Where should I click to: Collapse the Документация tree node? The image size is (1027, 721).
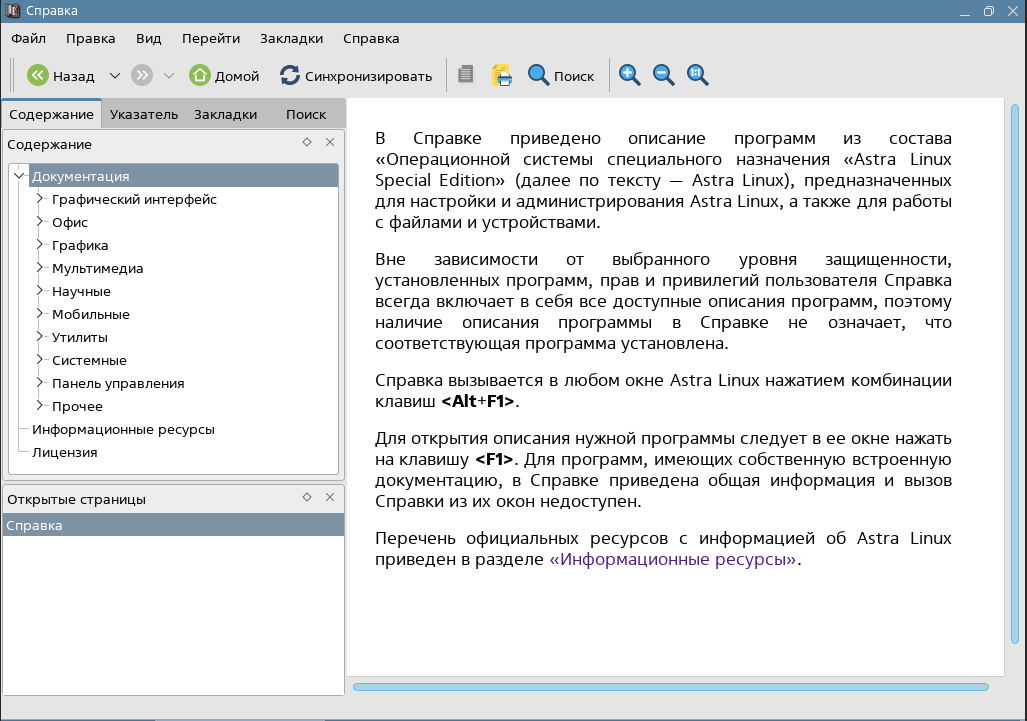(x=19, y=176)
